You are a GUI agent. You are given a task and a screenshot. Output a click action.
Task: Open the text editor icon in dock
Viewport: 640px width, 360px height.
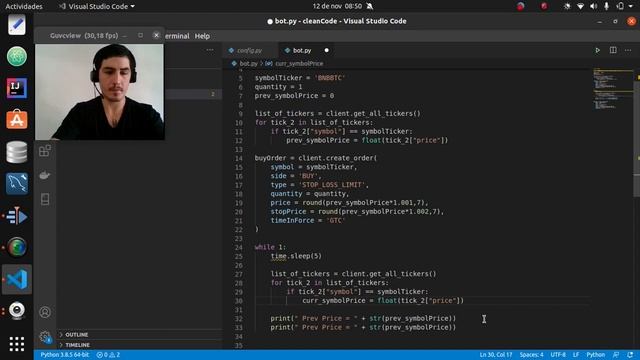(x=17, y=24)
